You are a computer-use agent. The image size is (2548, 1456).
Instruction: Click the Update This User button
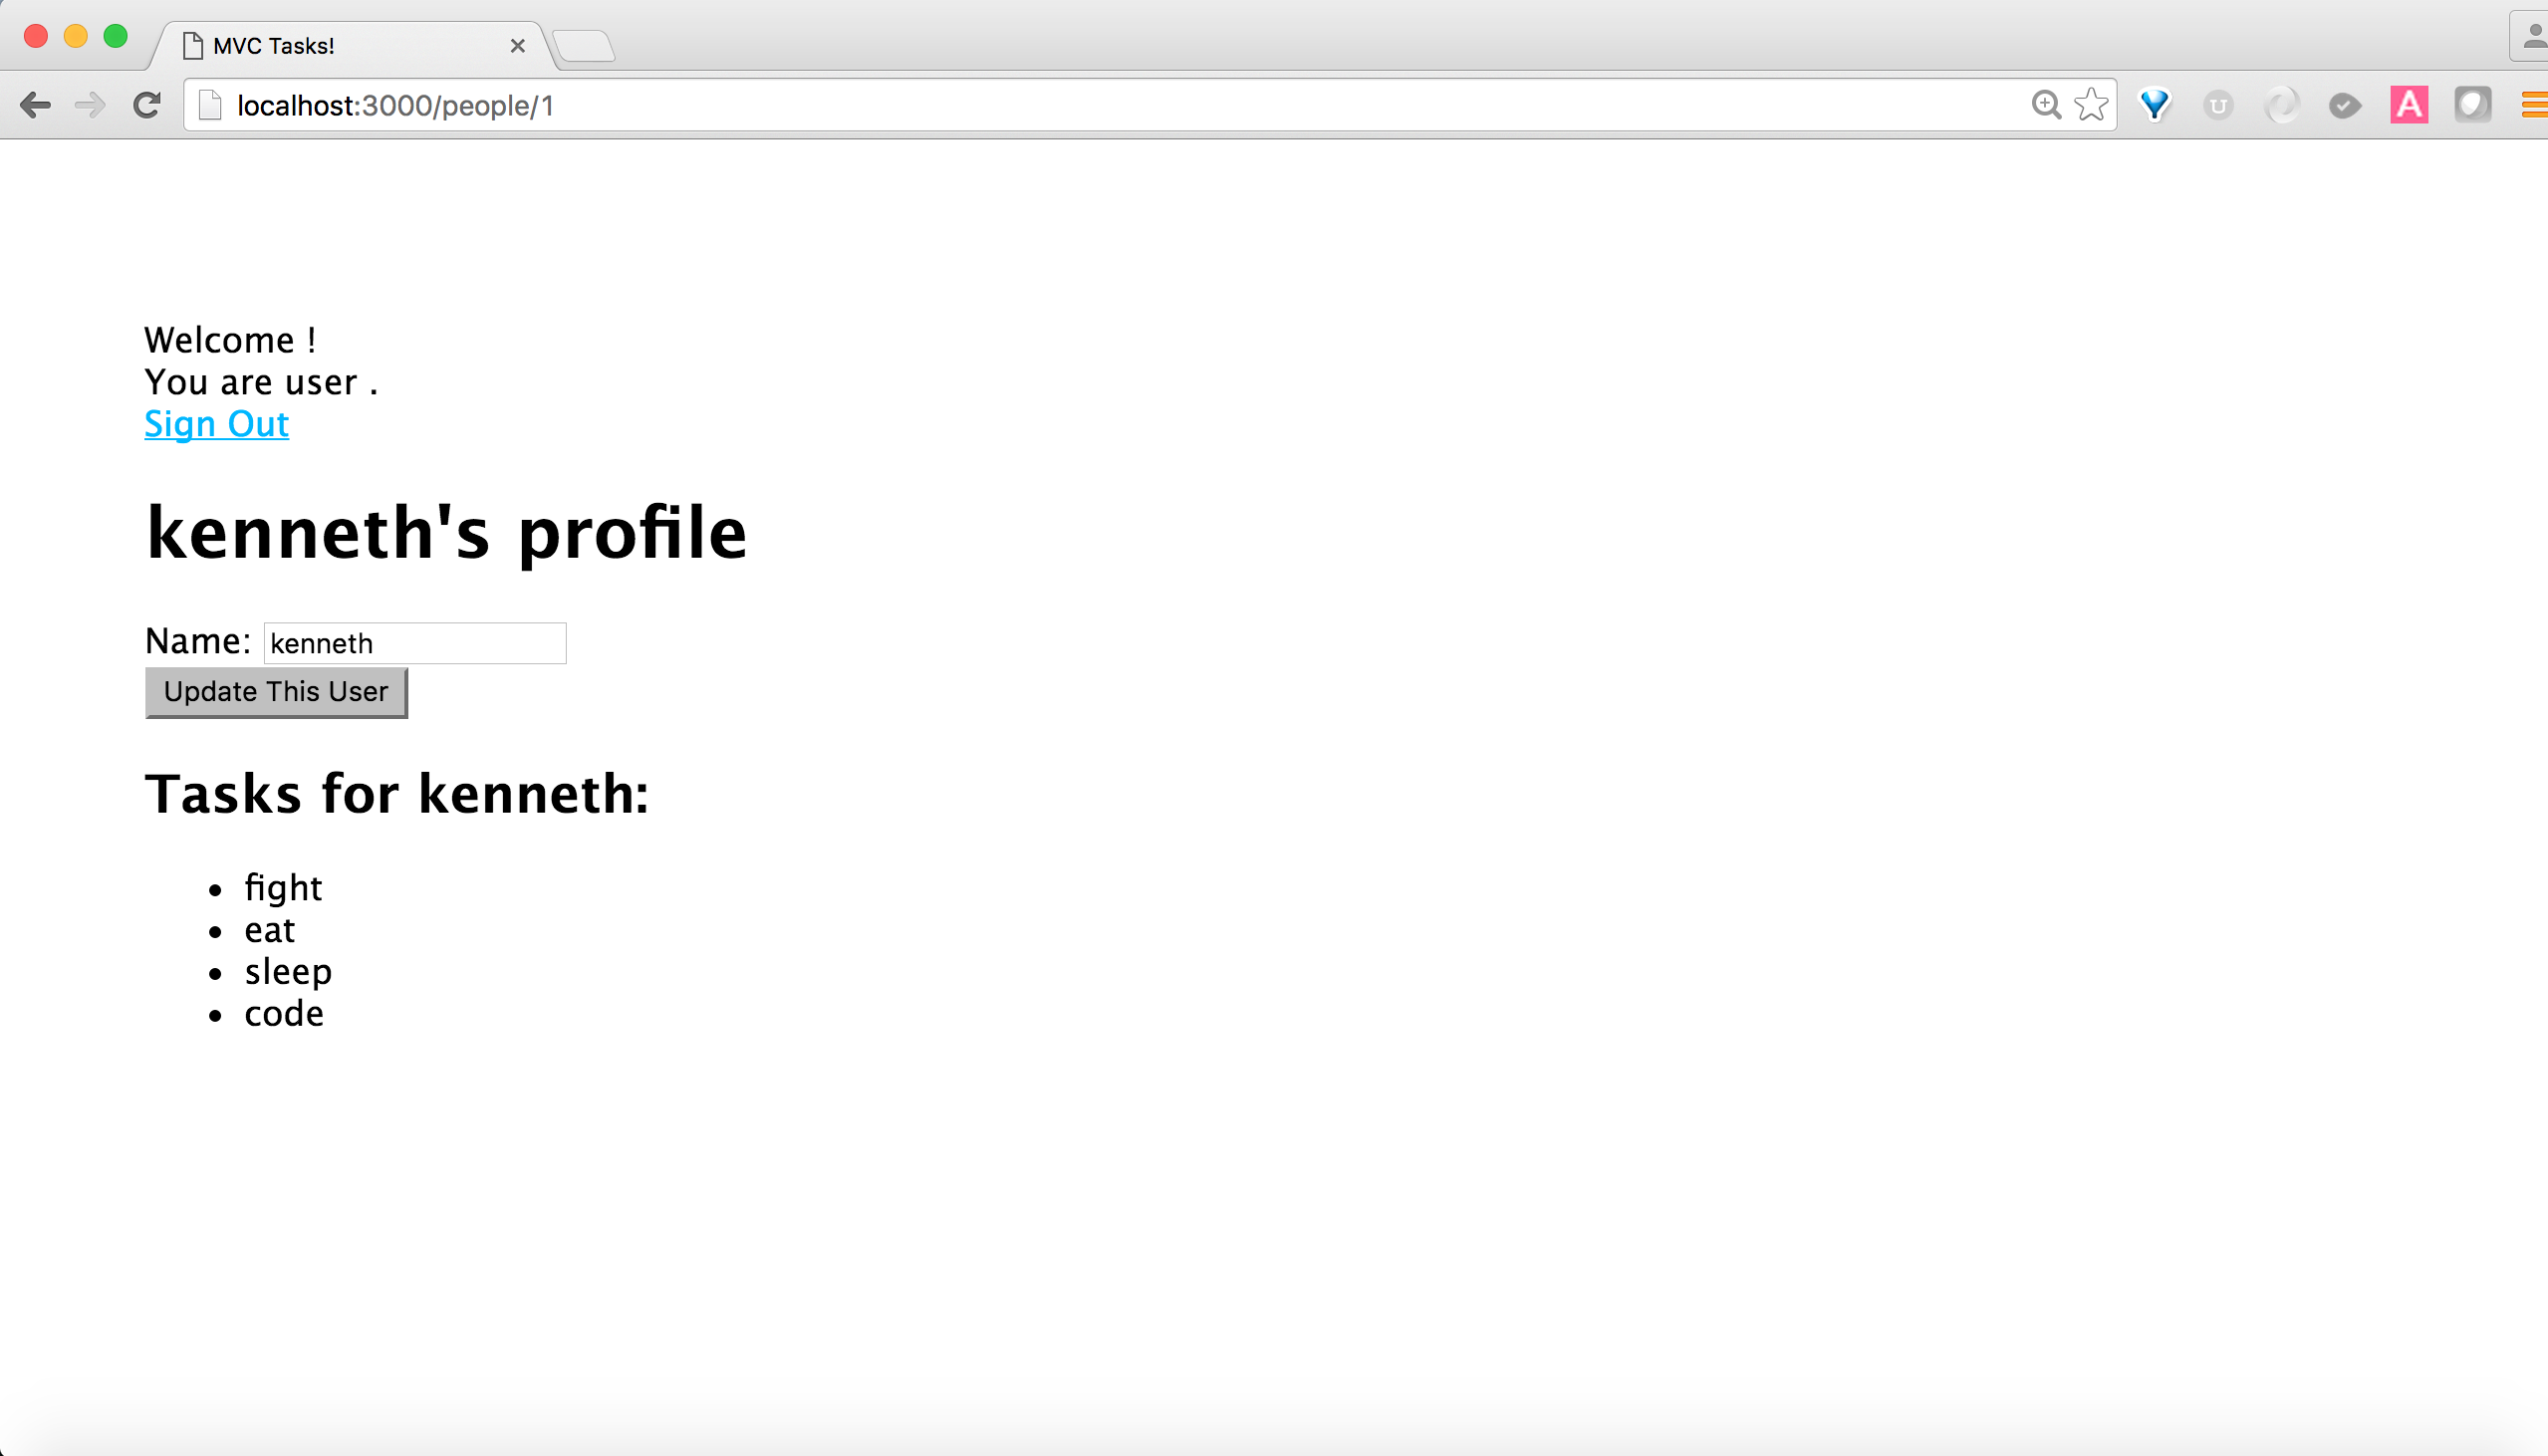[x=275, y=691]
